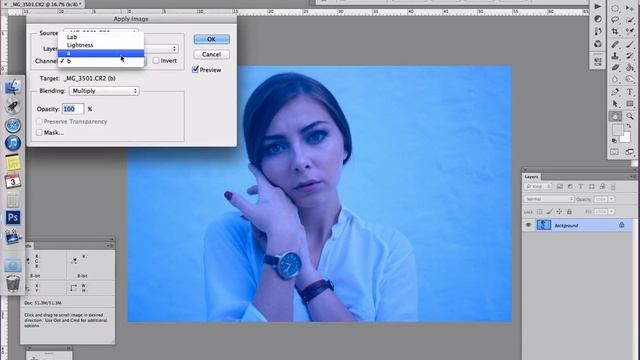Open the Blending mode Multiply dropdown
The height and width of the screenshot is (360, 640).
[x=104, y=91]
